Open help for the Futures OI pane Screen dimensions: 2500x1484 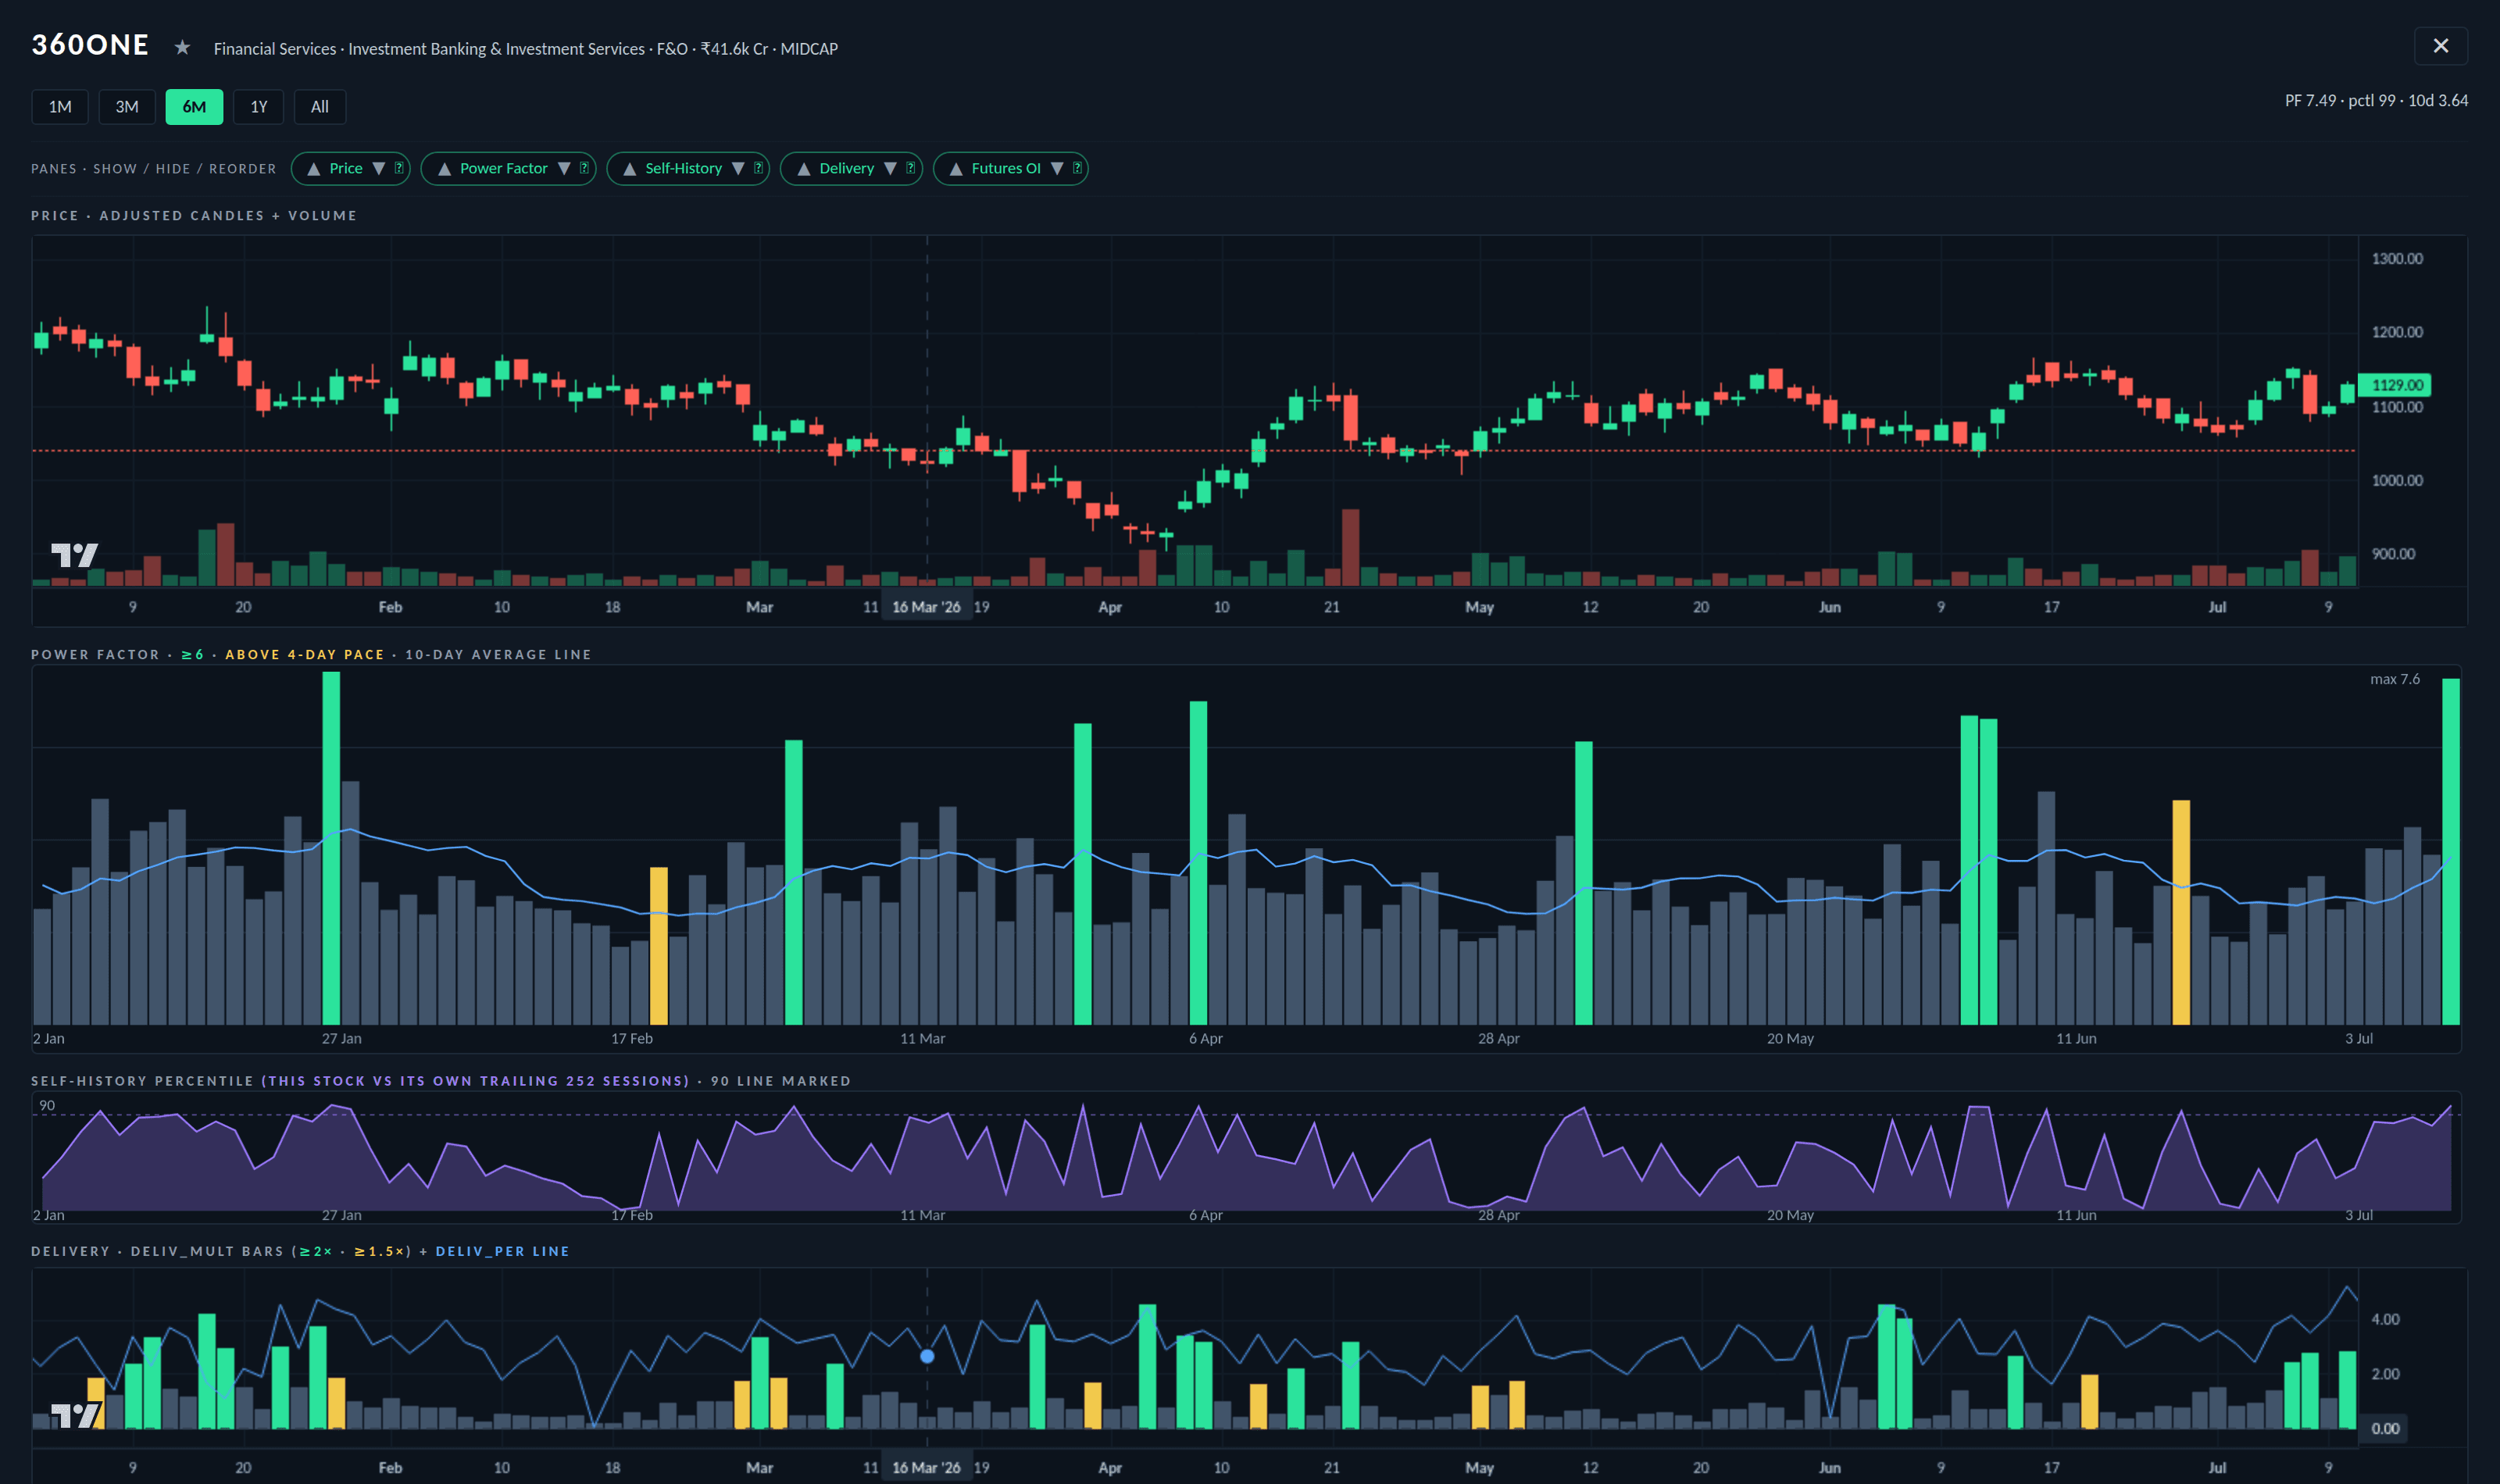[x=1077, y=168]
